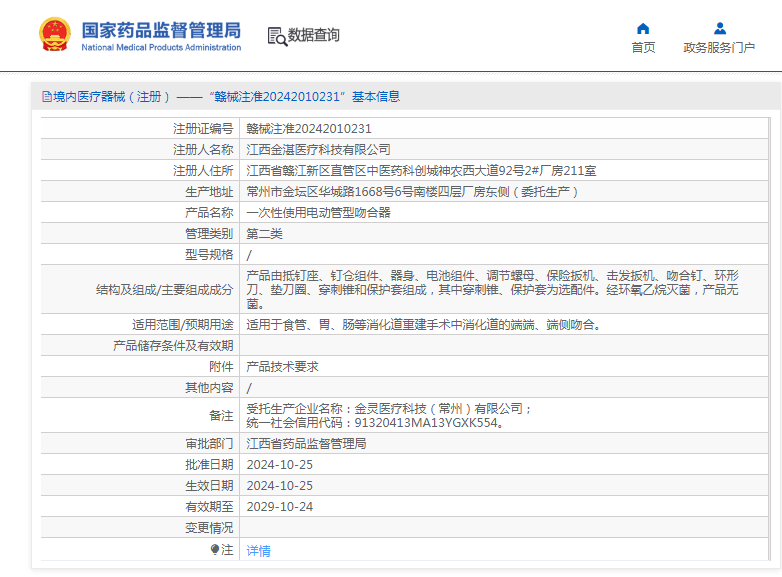Click the 备注 label
Screen dimensions: 782x577
(x=221, y=415)
